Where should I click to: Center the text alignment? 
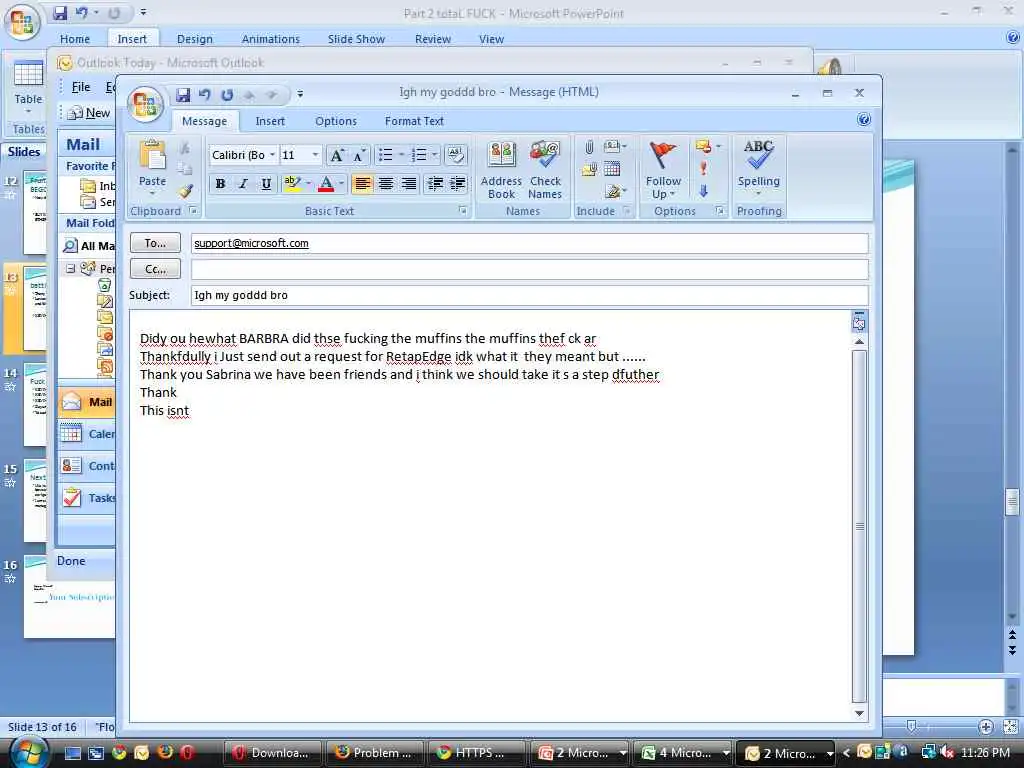pos(386,184)
